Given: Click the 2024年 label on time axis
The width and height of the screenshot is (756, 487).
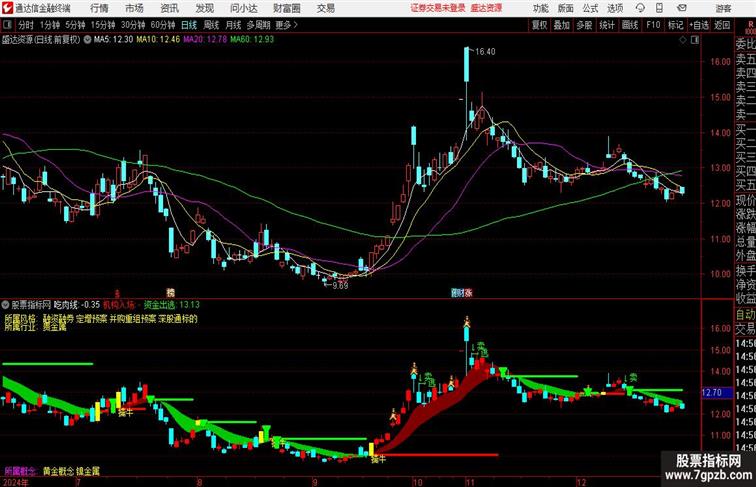Looking at the screenshot, I should (15, 482).
